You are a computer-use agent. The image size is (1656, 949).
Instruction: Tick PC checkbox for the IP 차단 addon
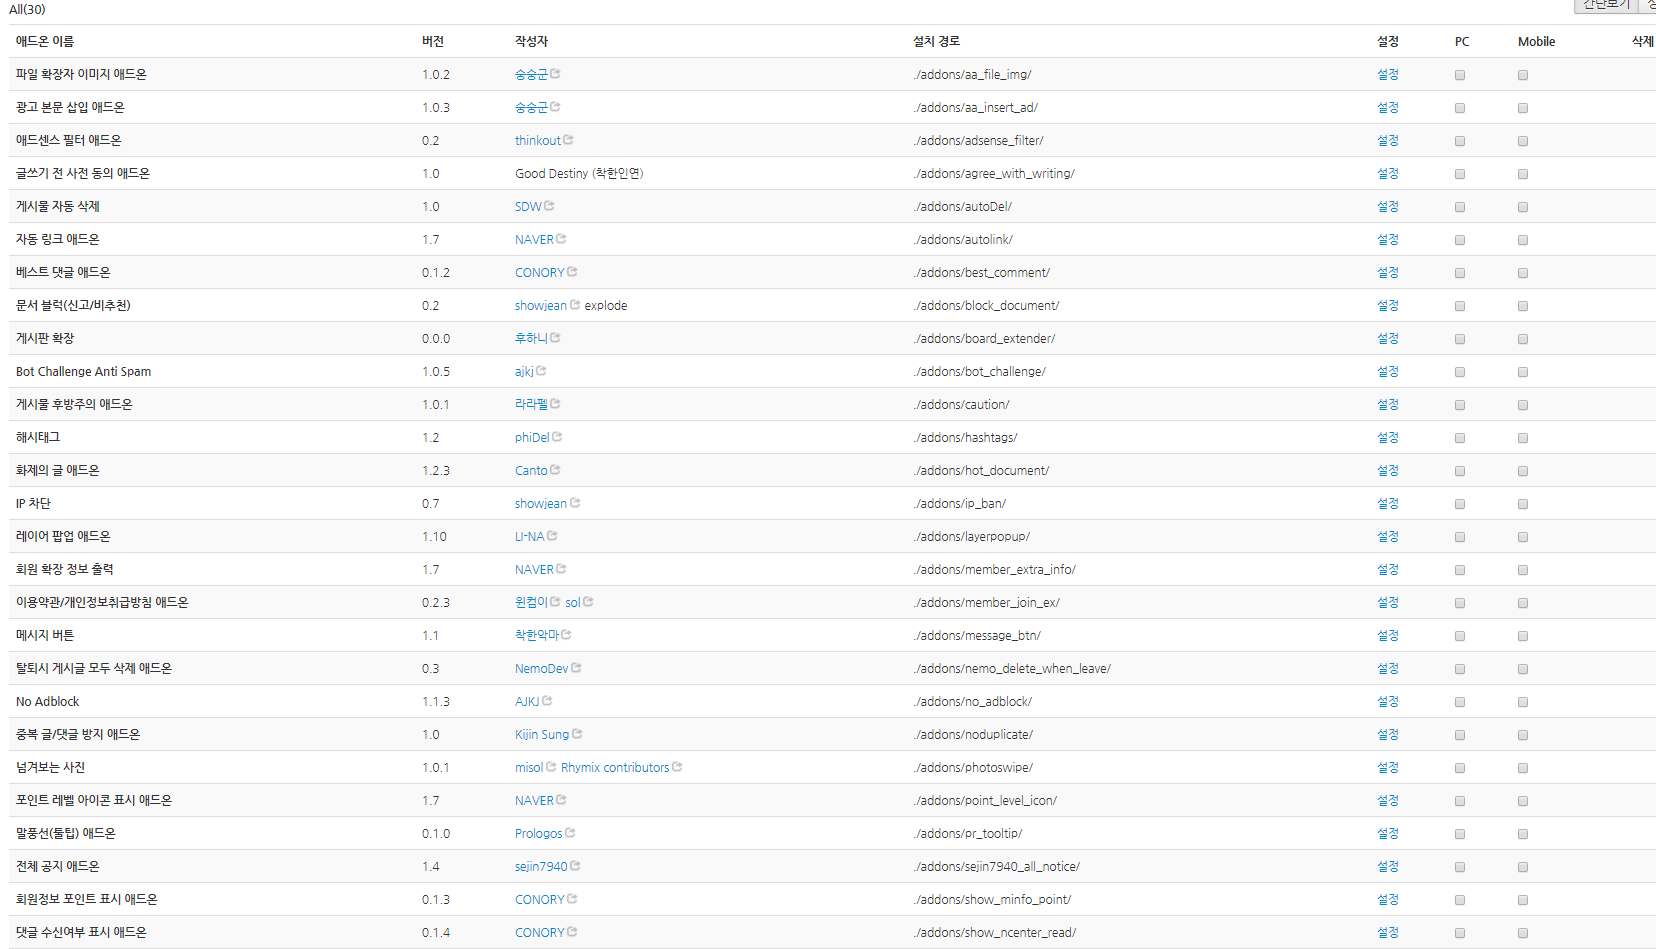pyautogui.click(x=1460, y=504)
